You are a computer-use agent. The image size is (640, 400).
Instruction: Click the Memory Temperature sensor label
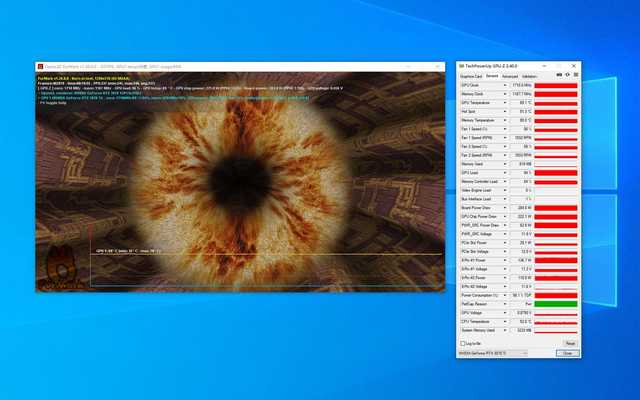click(478, 120)
